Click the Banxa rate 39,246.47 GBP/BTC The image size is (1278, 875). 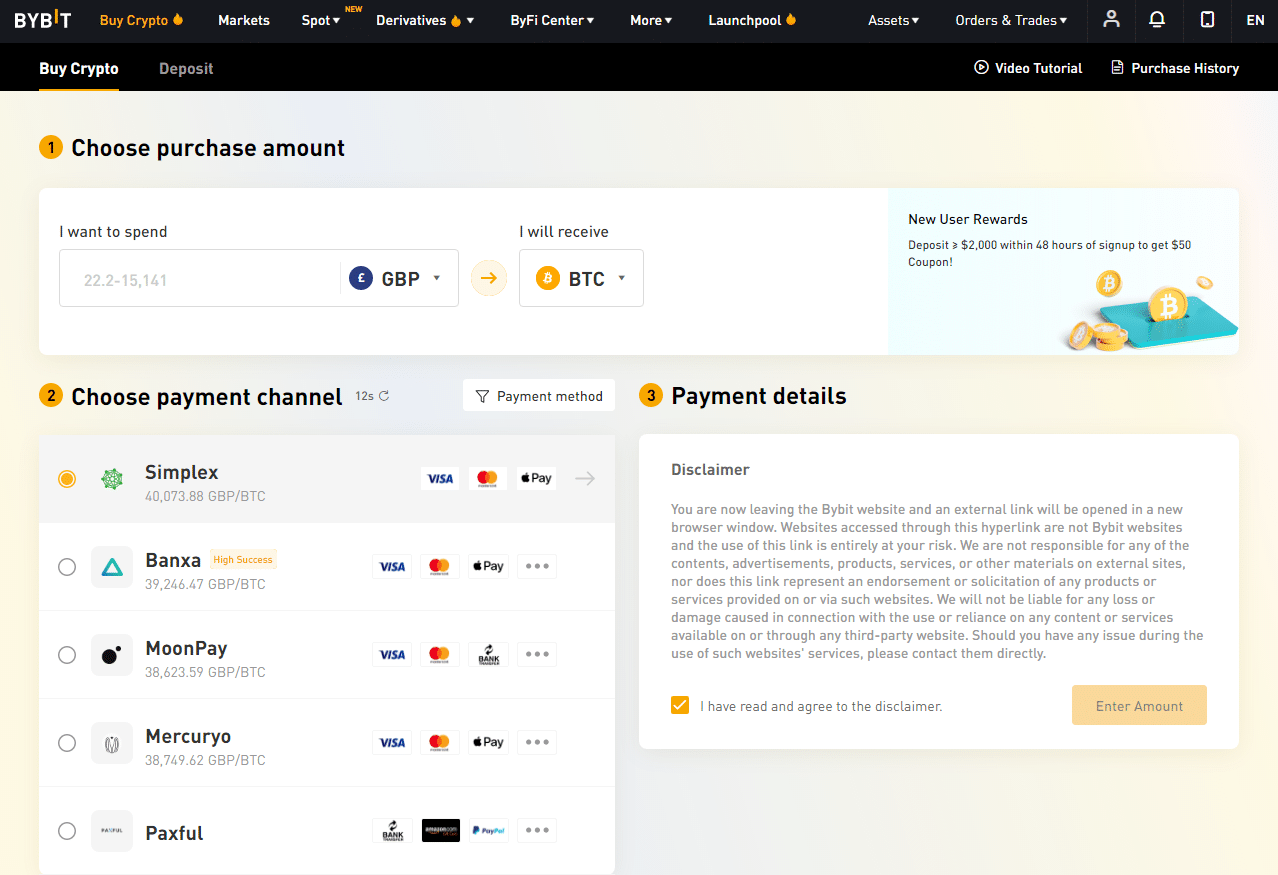coord(205,584)
